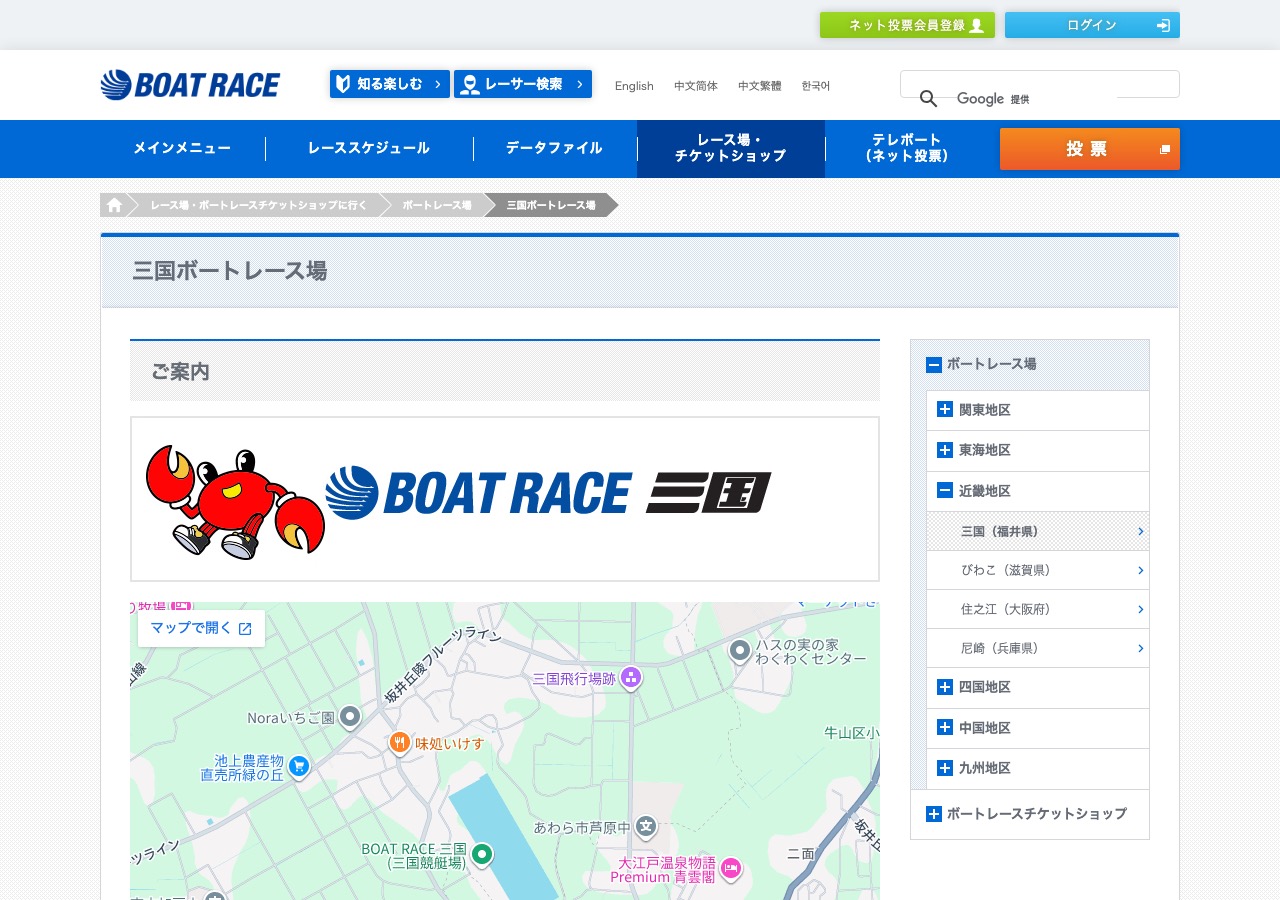Click あわら市芦原中 school map pin
This screenshot has height=900, width=1280.
tap(646, 826)
